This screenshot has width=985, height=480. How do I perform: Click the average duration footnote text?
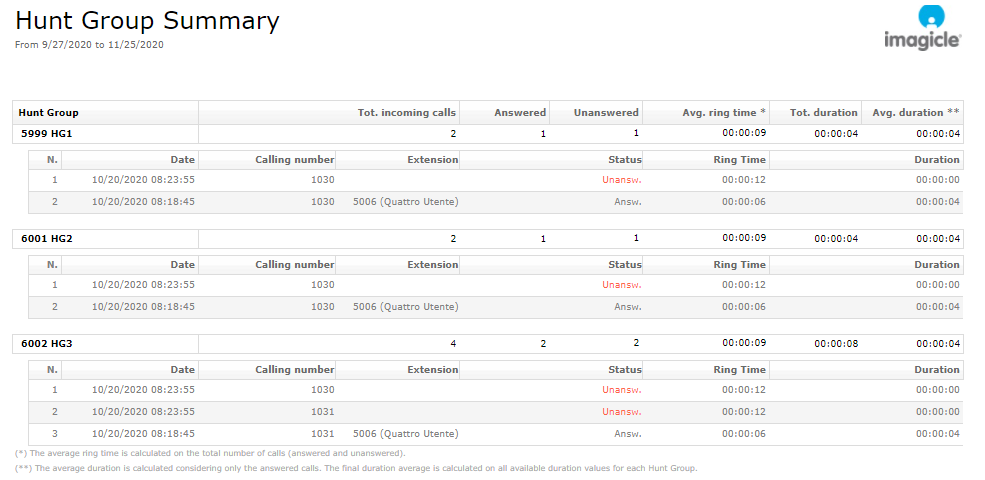tap(355, 468)
